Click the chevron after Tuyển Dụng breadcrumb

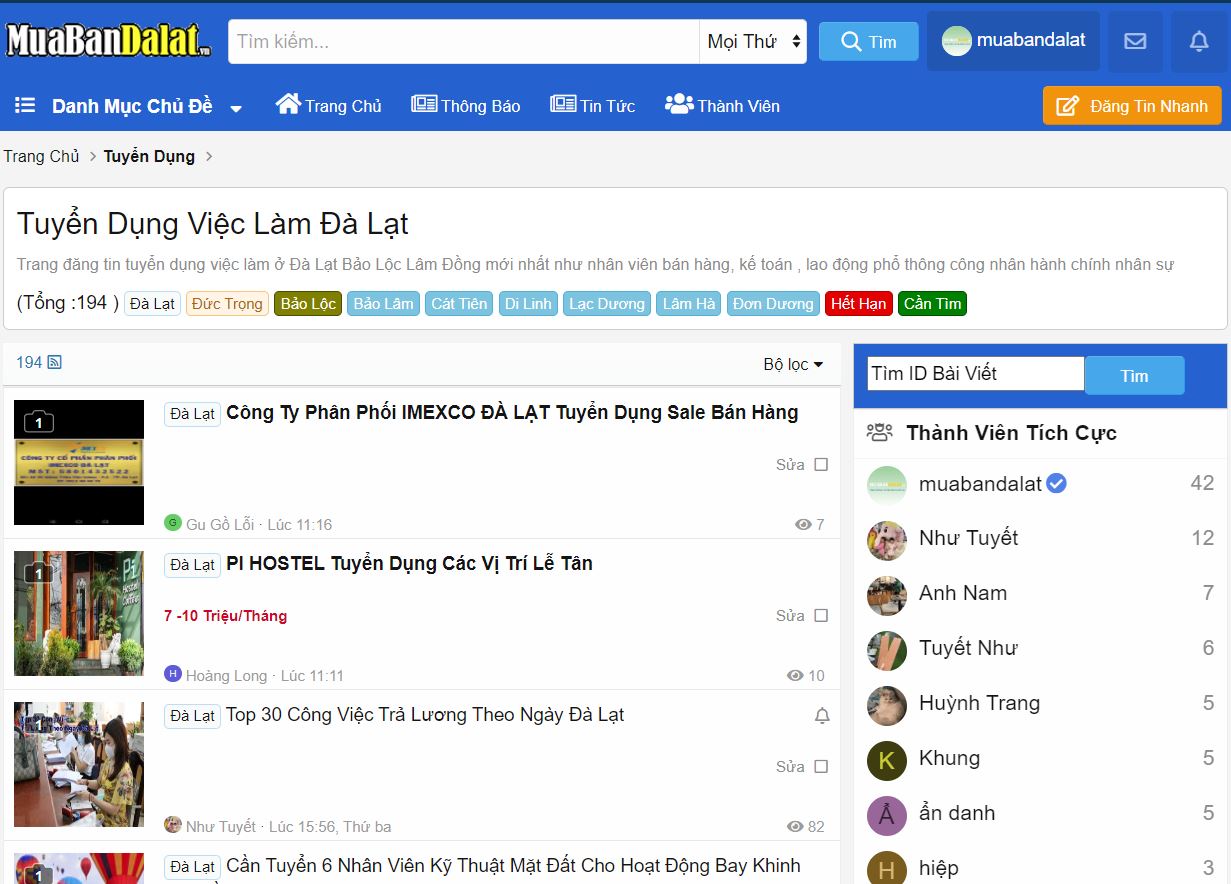pyautogui.click(x=209, y=157)
